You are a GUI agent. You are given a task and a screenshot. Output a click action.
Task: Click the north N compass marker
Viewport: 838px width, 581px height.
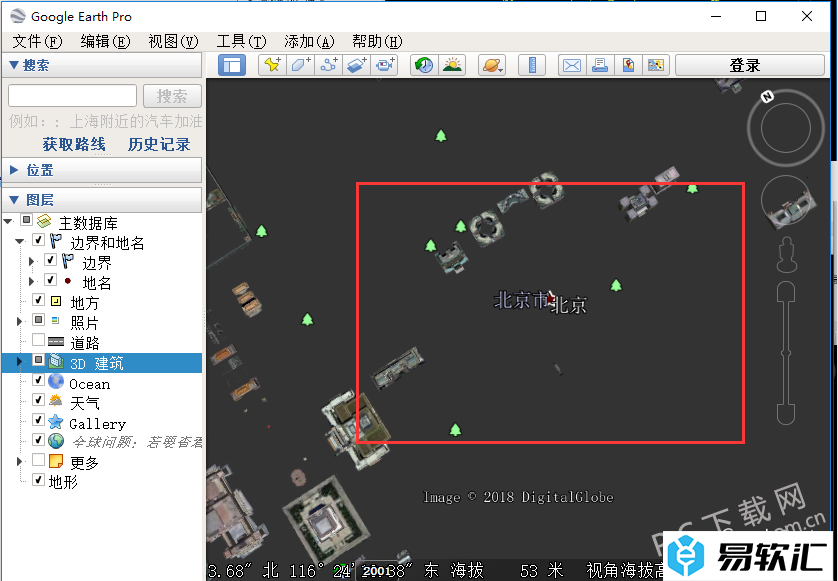pyautogui.click(x=767, y=97)
